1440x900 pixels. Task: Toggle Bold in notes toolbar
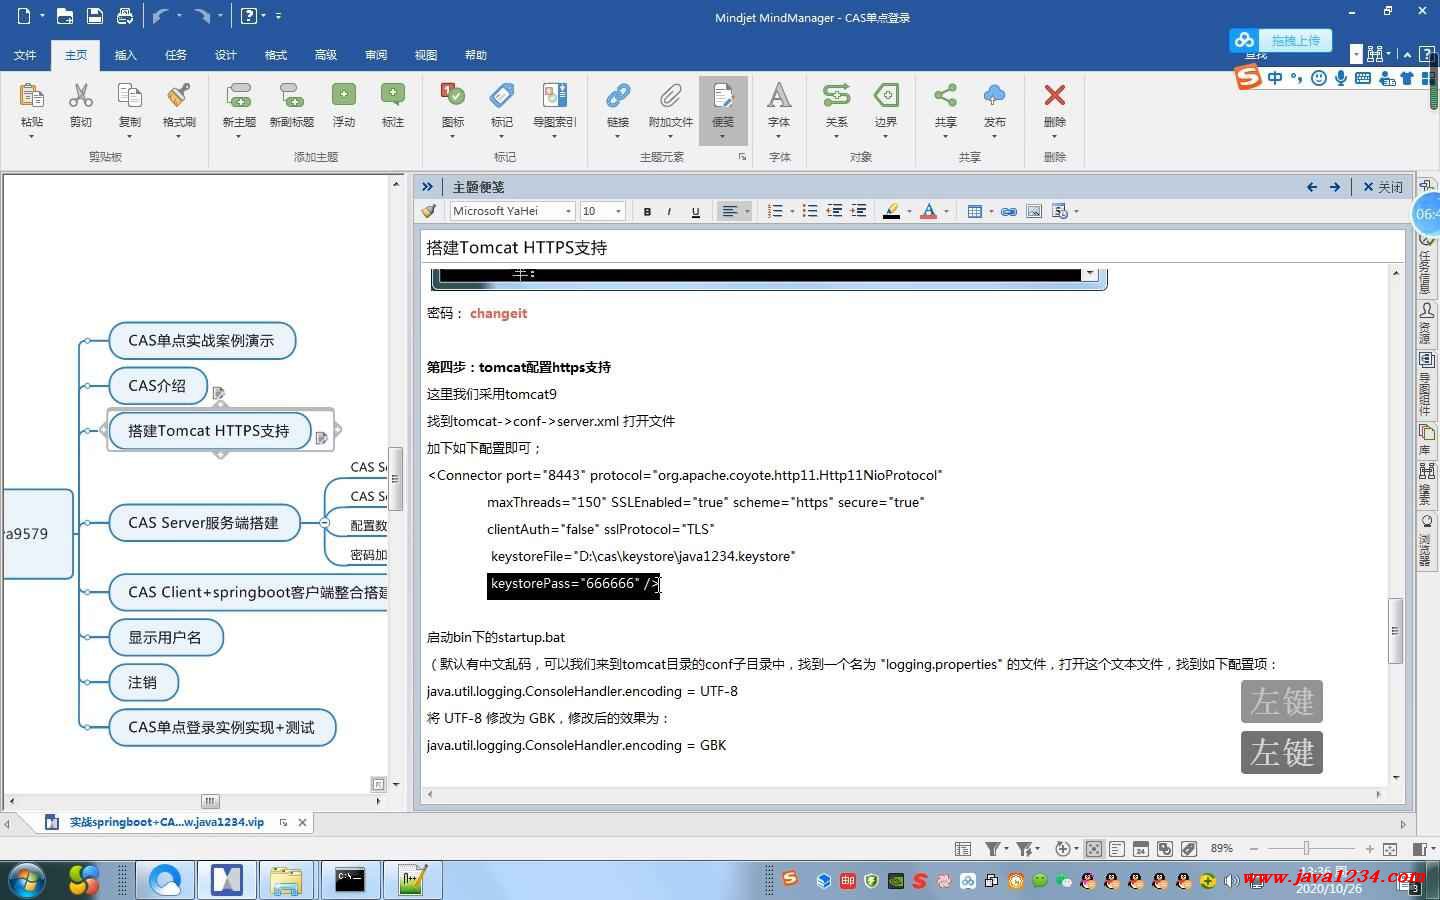pyautogui.click(x=647, y=211)
